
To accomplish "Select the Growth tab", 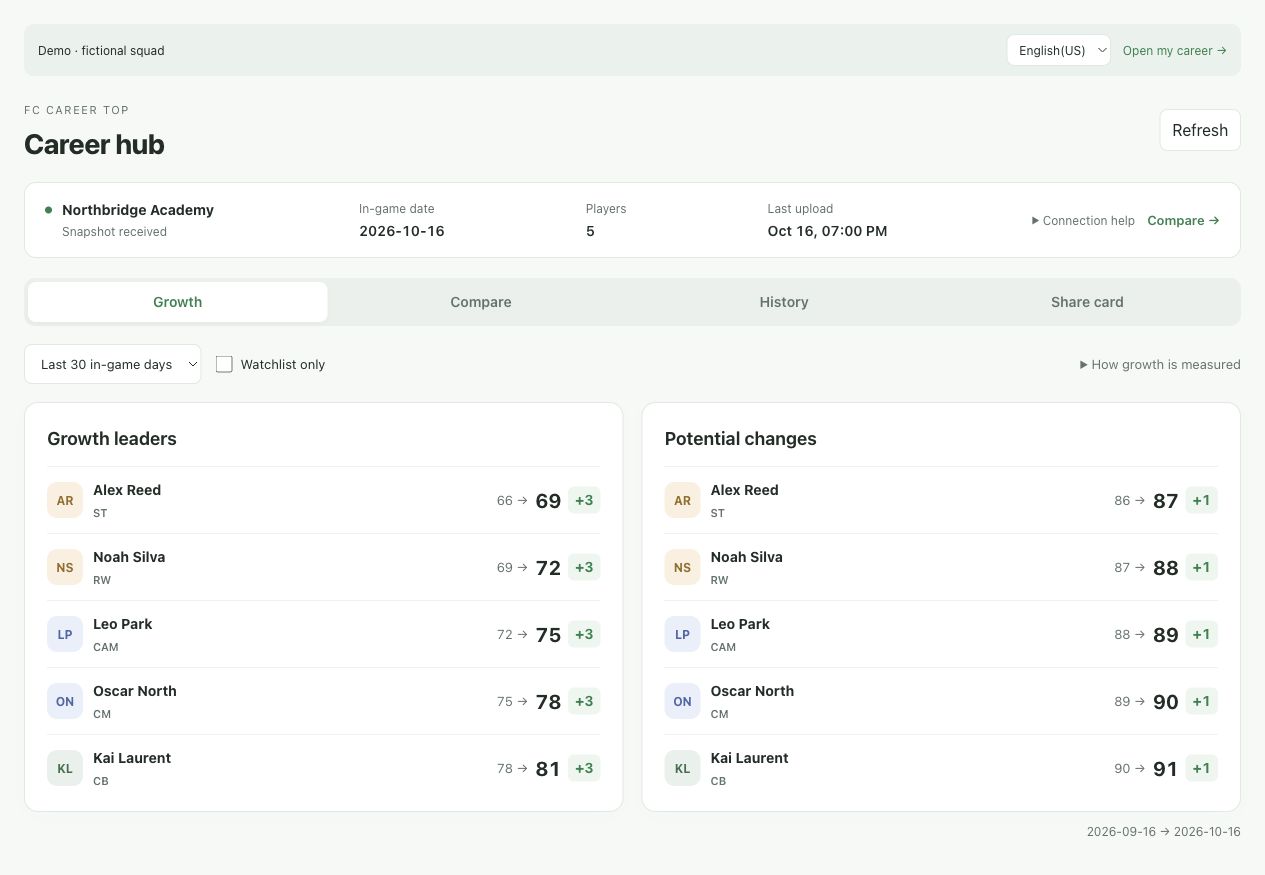I will pyautogui.click(x=178, y=302).
